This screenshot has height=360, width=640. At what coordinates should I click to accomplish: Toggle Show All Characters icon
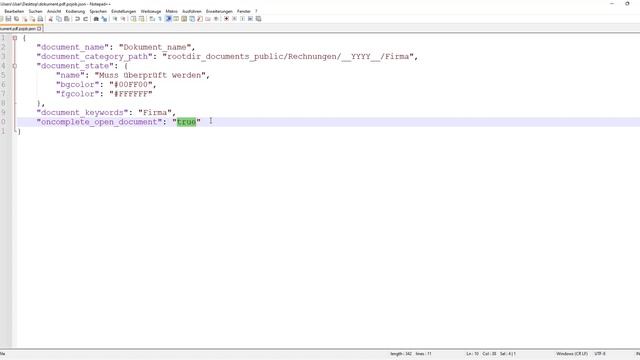pyautogui.click(x=160, y=19)
